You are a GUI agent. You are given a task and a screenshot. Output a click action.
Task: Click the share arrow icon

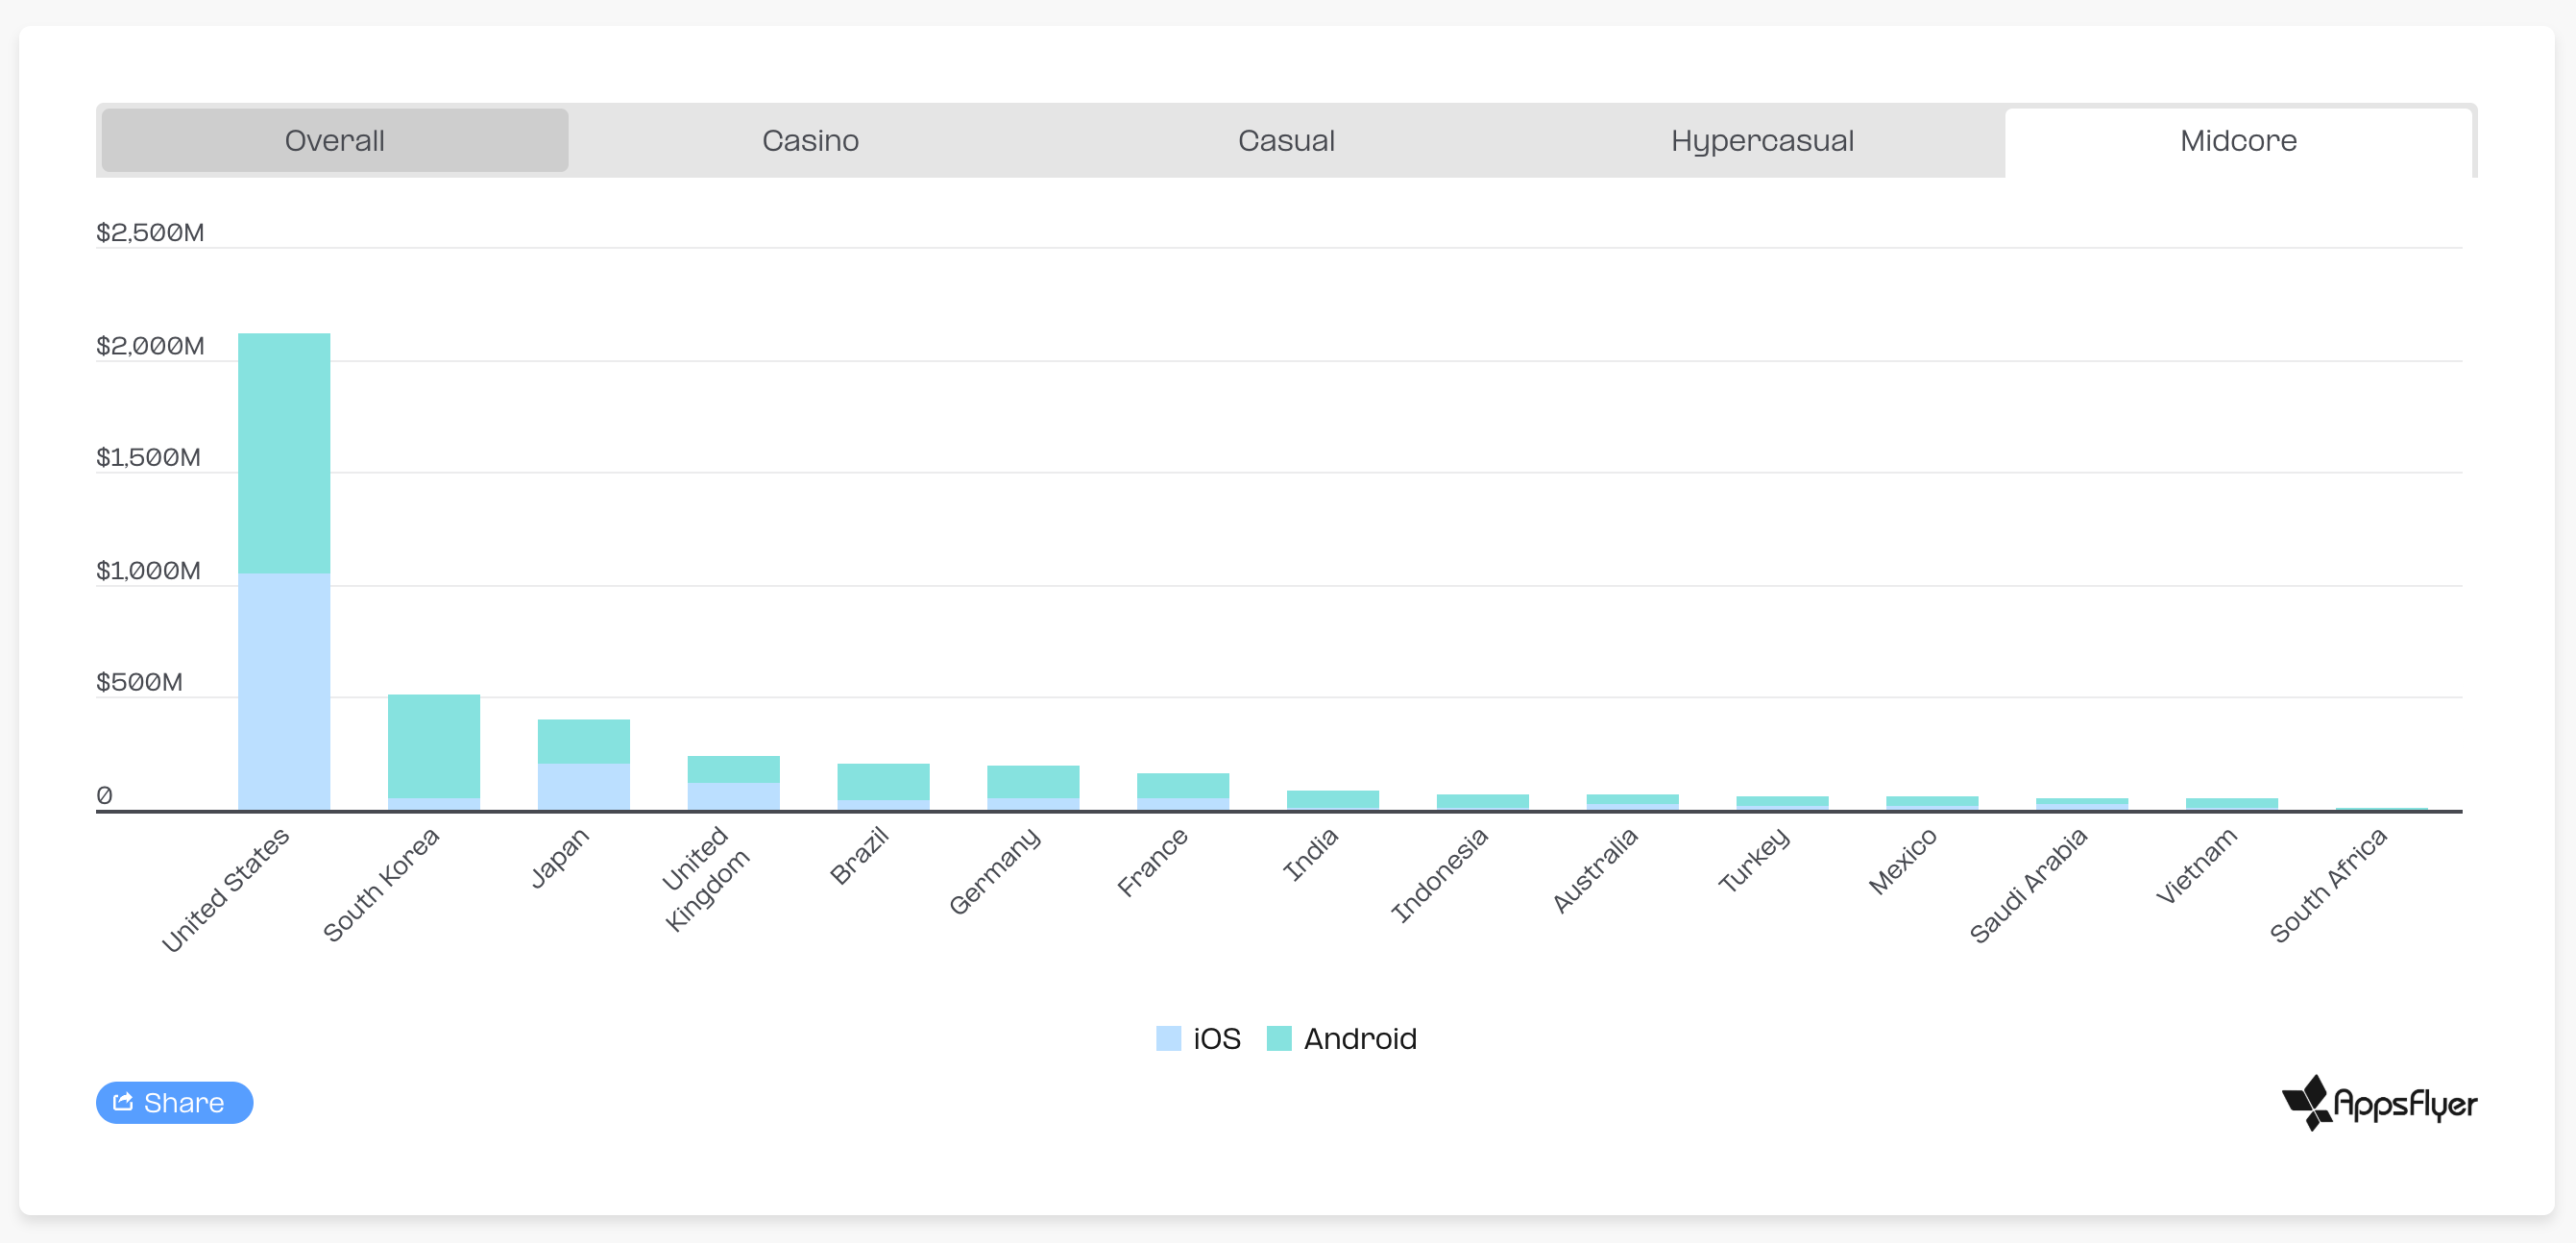tap(123, 1102)
